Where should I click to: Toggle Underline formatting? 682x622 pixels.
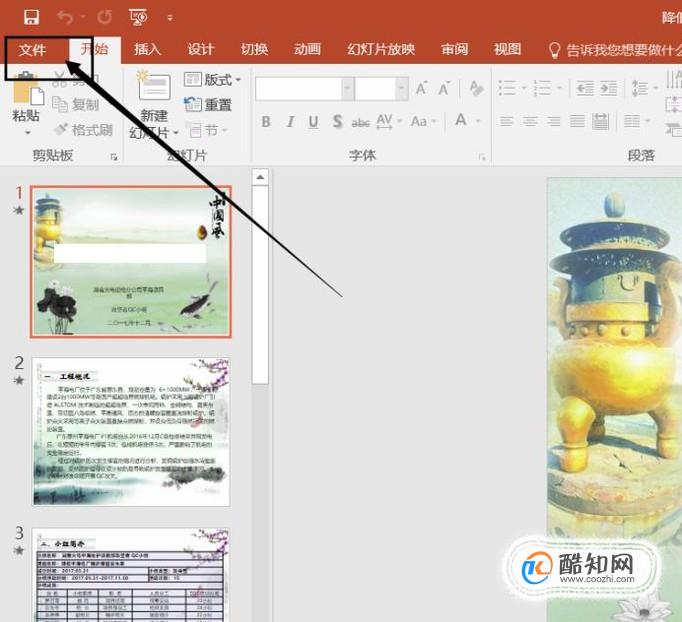coord(313,122)
